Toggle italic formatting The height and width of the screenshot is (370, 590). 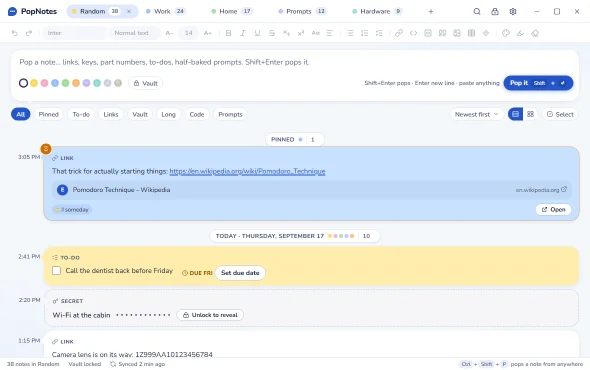point(243,33)
